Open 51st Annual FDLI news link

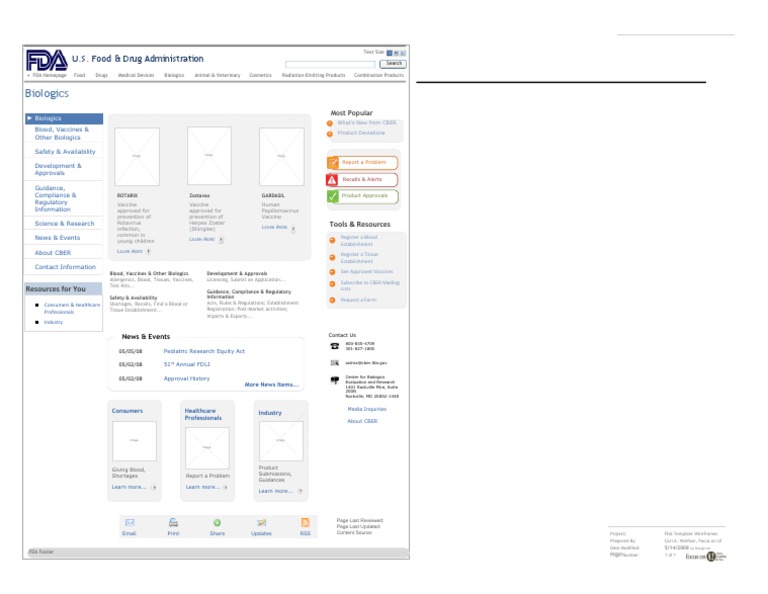(x=187, y=364)
